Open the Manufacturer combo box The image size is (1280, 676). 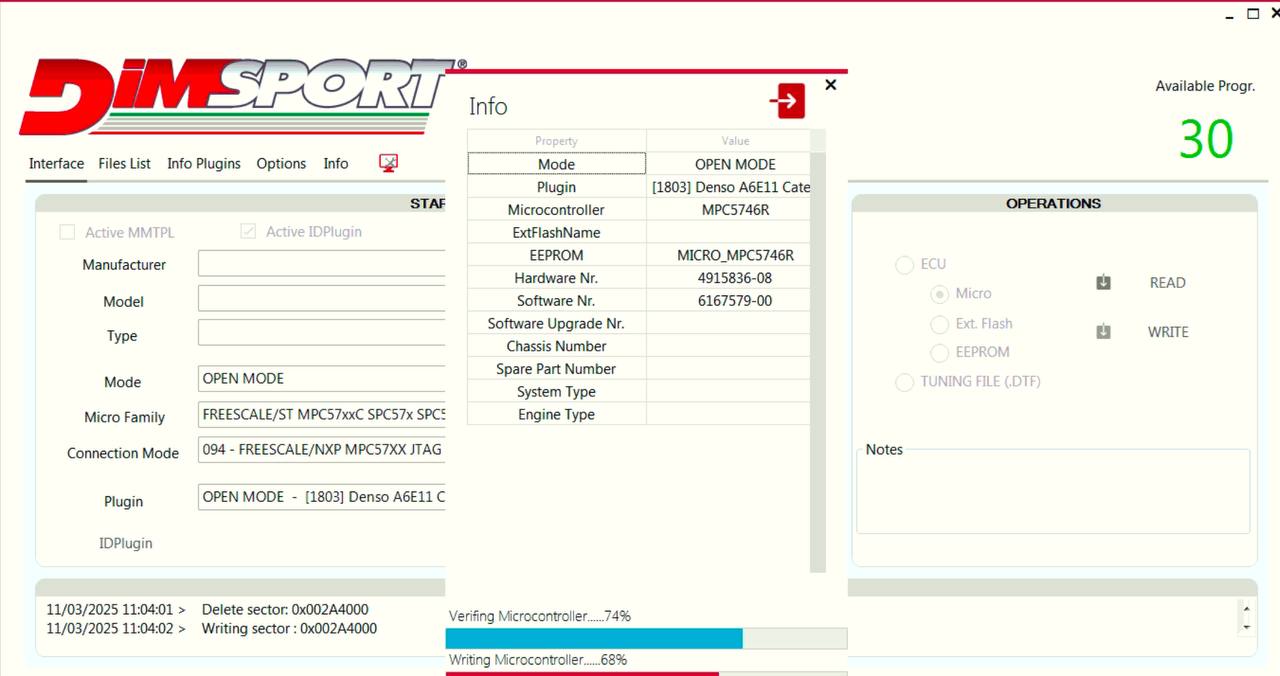[322, 264]
